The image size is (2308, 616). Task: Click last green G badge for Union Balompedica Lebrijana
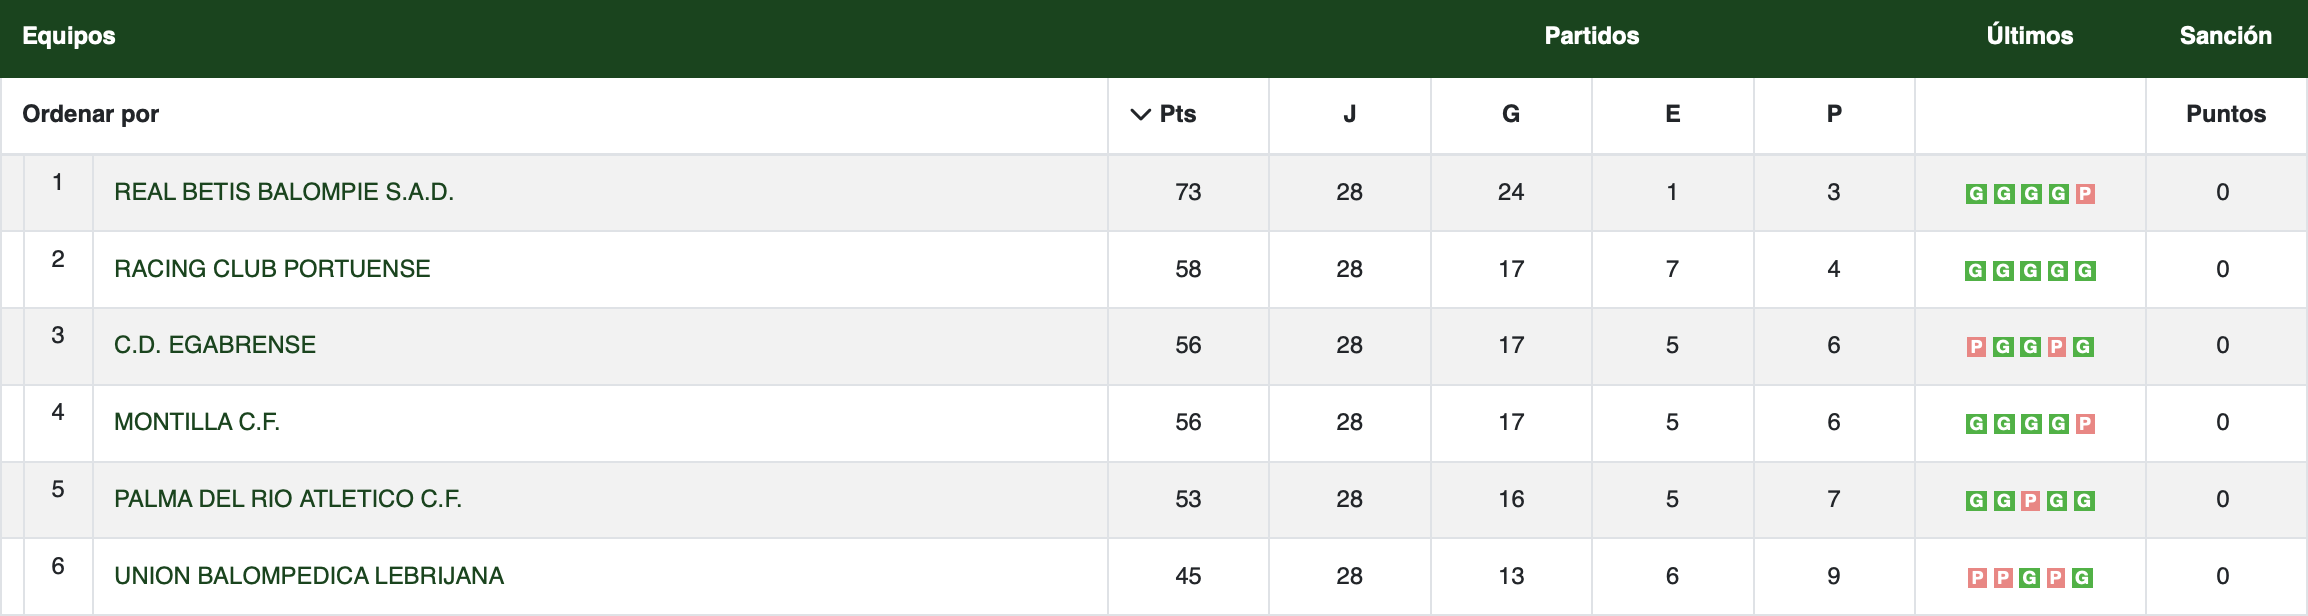(2082, 578)
